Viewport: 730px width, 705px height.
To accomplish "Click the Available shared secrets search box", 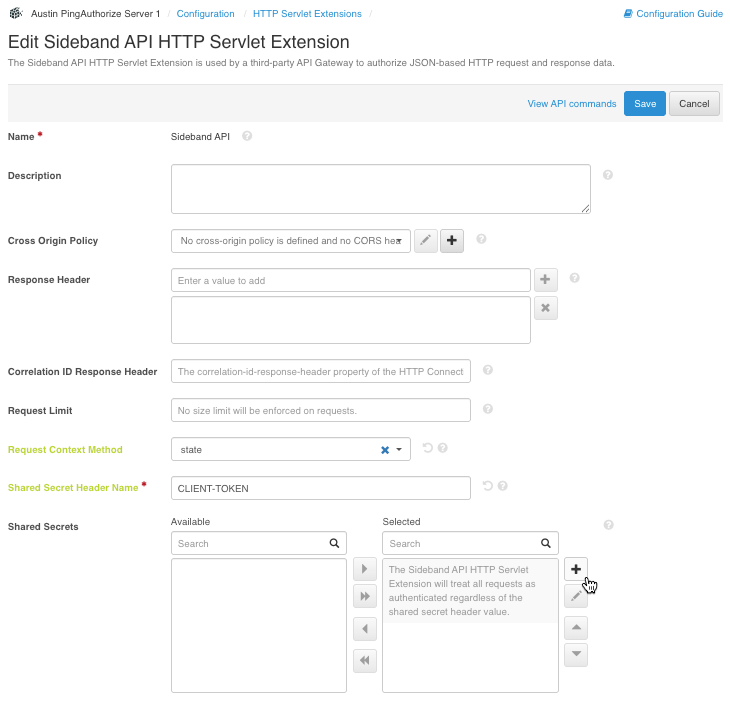I will (x=250, y=544).
